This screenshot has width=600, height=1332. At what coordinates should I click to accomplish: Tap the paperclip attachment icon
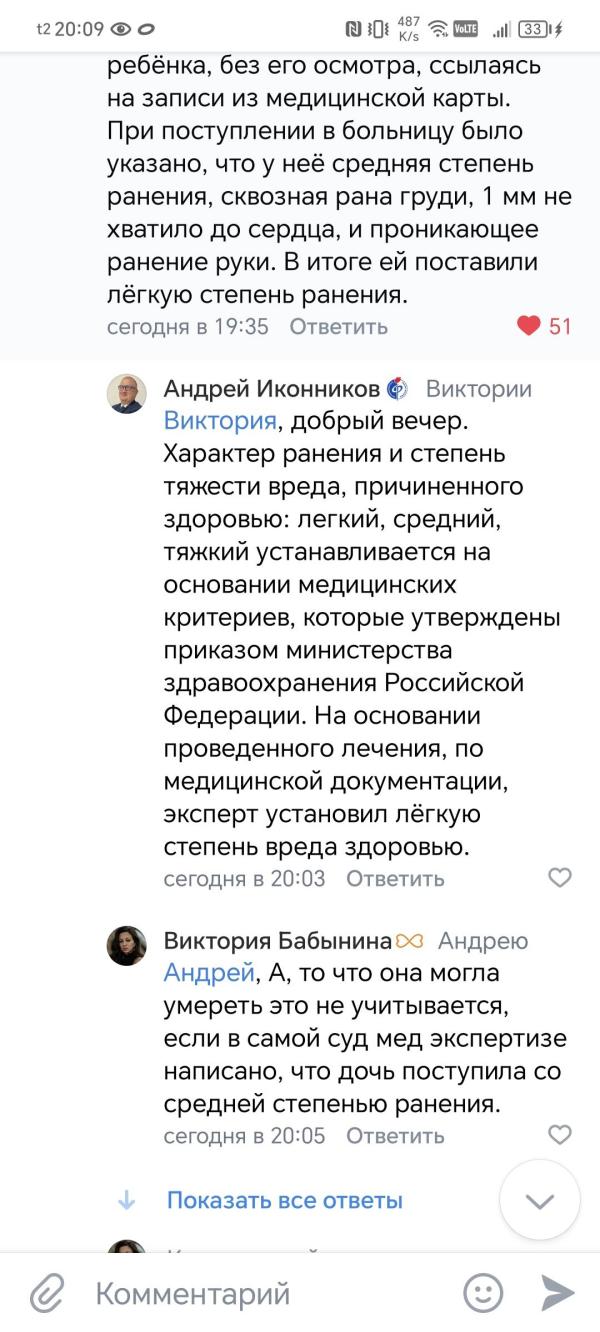click(47, 1294)
